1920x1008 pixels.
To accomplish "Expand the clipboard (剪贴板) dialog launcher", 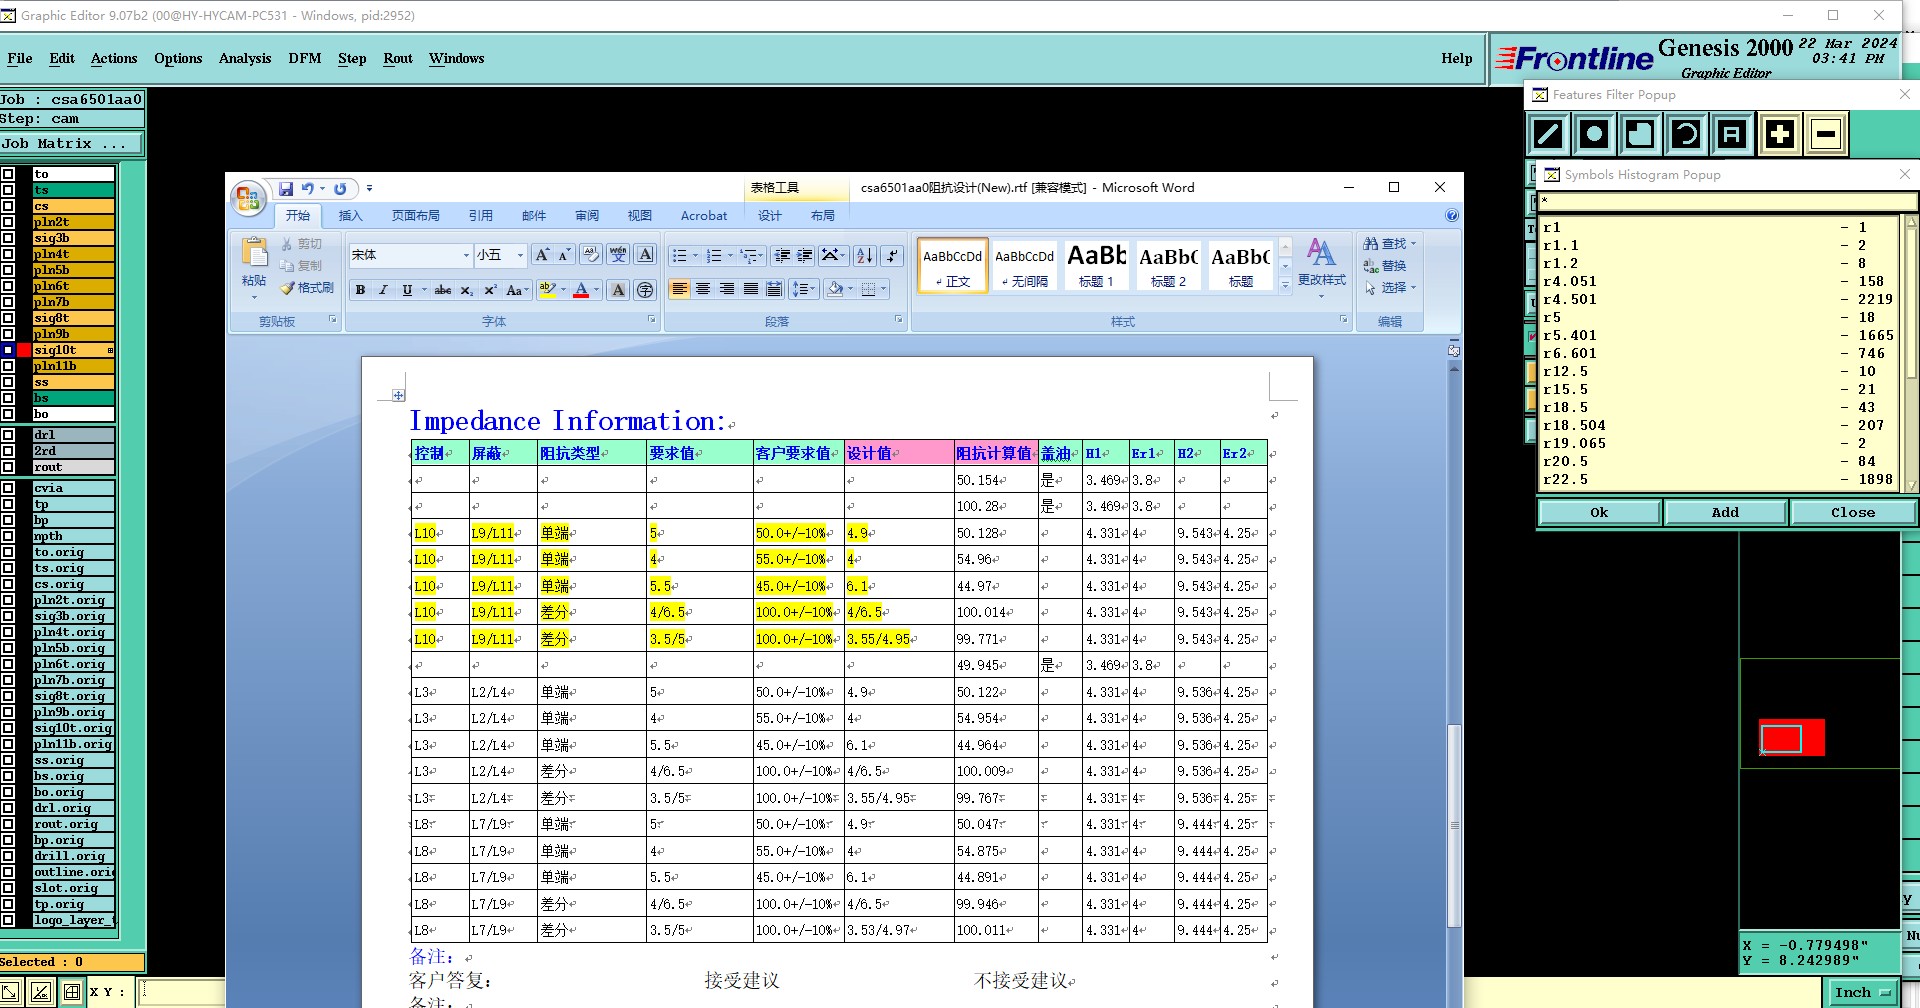I will coord(333,320).
